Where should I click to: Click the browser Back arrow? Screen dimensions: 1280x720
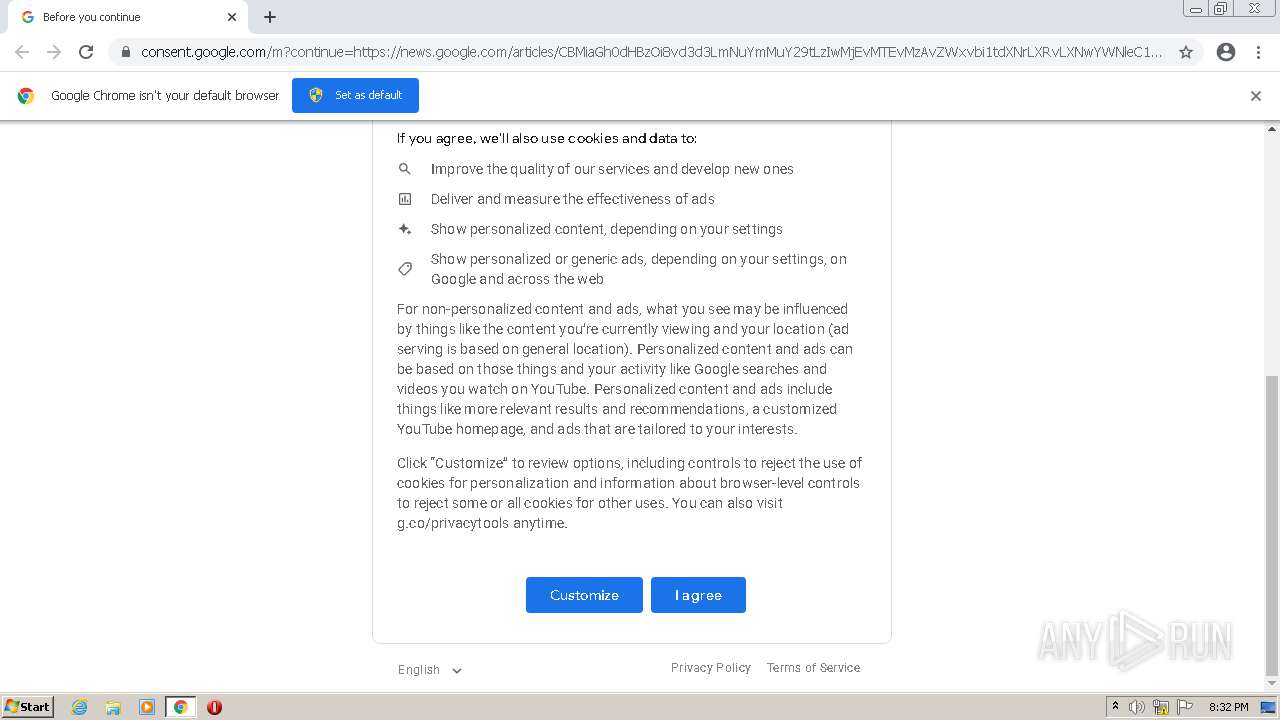click(x=22, y=52)
